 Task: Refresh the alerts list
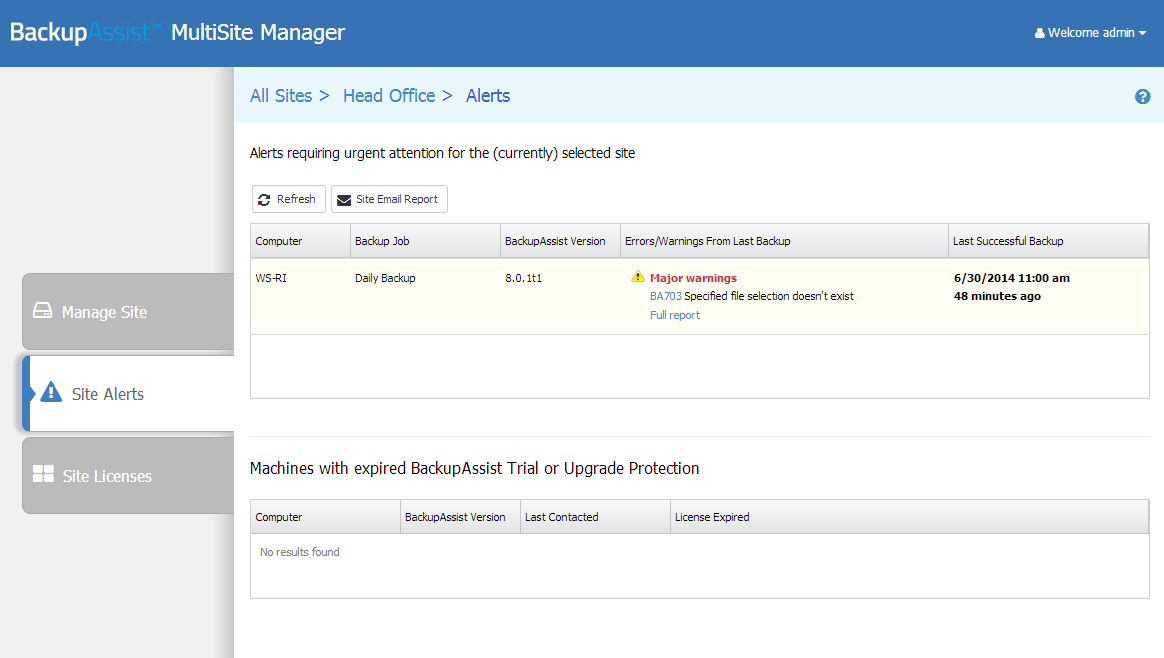coord(288,199)
